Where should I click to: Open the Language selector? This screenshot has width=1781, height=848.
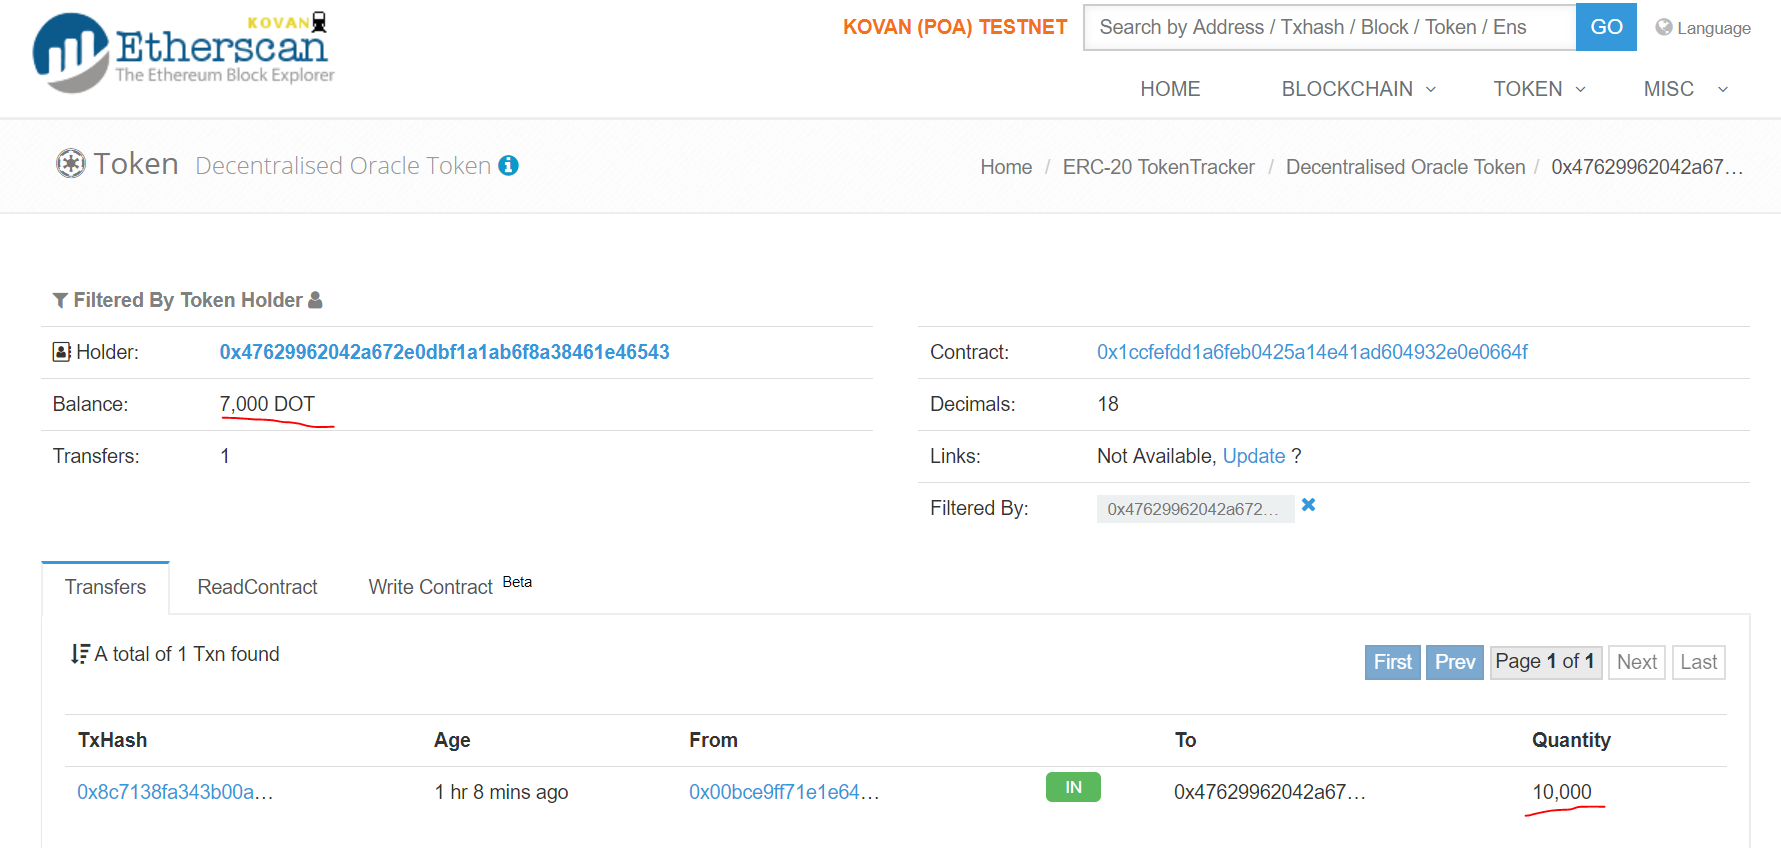(1703, 28)
